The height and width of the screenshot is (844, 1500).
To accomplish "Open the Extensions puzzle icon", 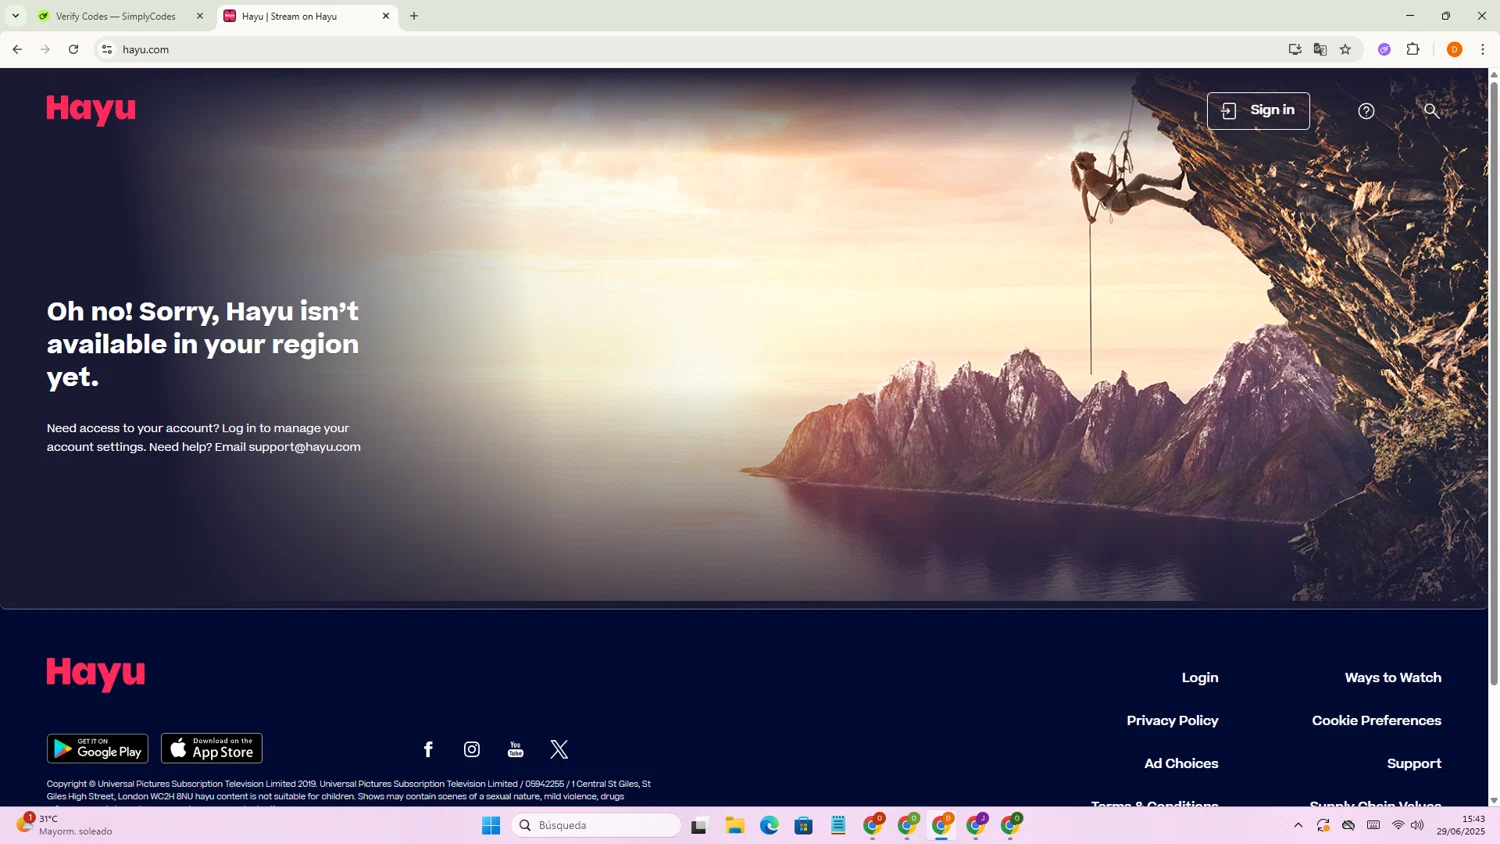I will click(1413, 49).
